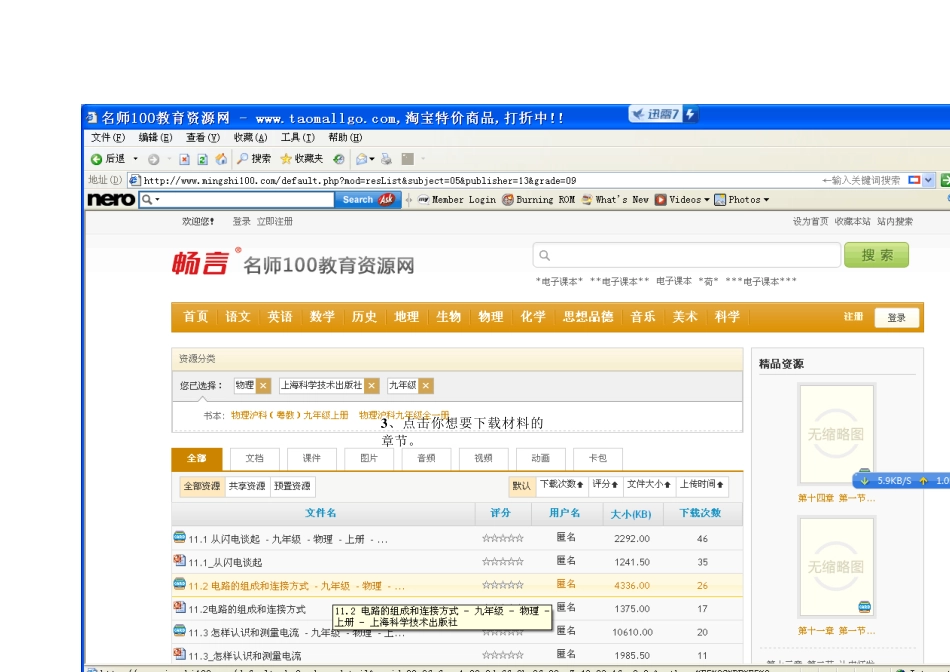
Task: Click the History icon in toolbar
Action: coord(339,159)
